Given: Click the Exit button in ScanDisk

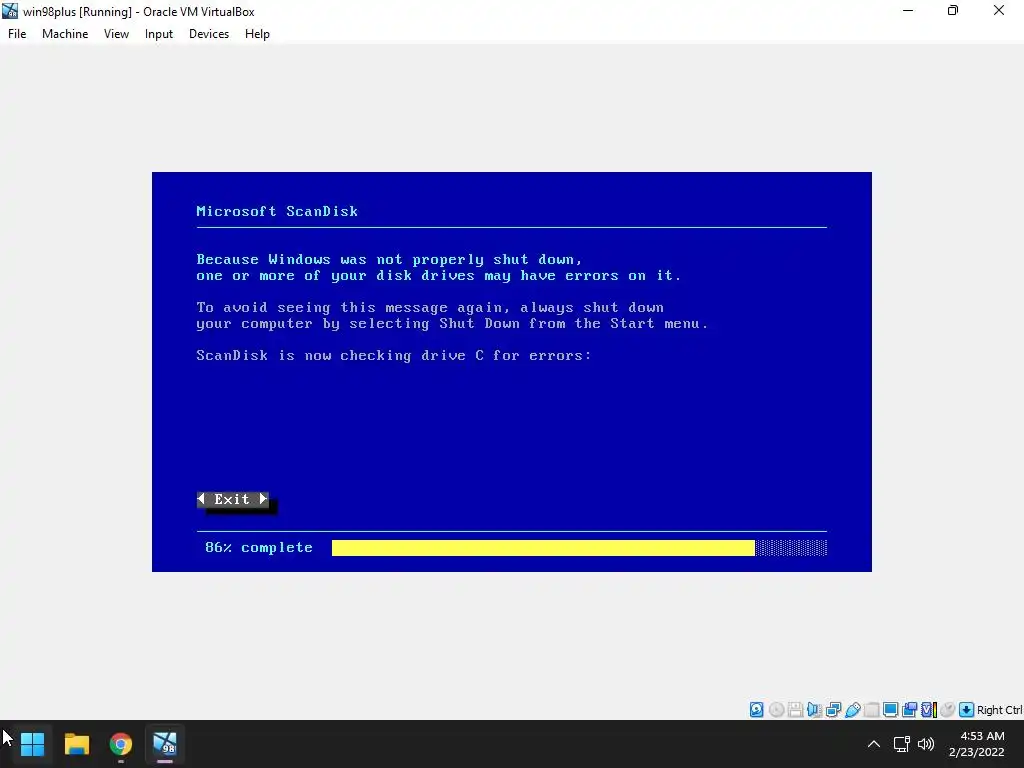Looking at the screenshot, I should tap(232, 500).
